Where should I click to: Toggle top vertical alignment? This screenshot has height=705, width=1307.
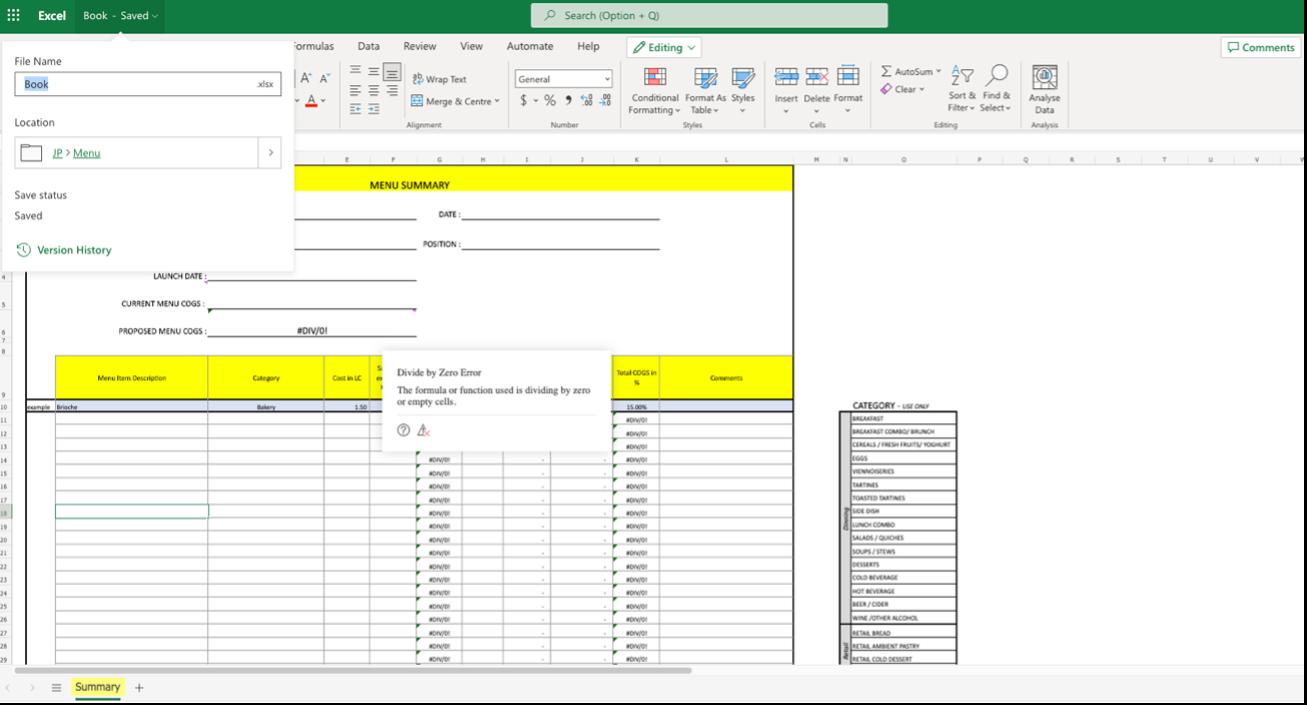click(x=355, y=71)
